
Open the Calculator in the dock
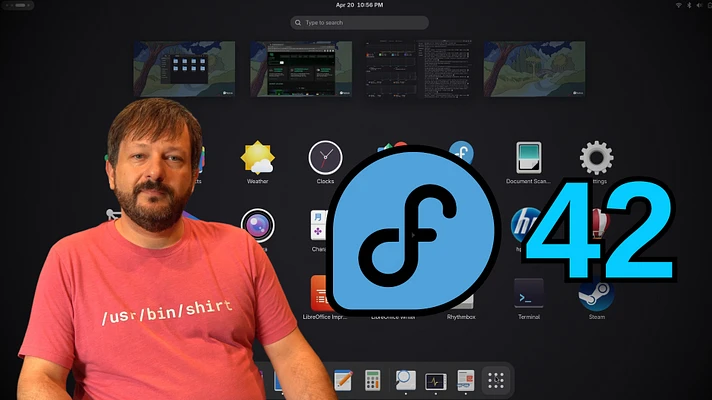[372, 380]
